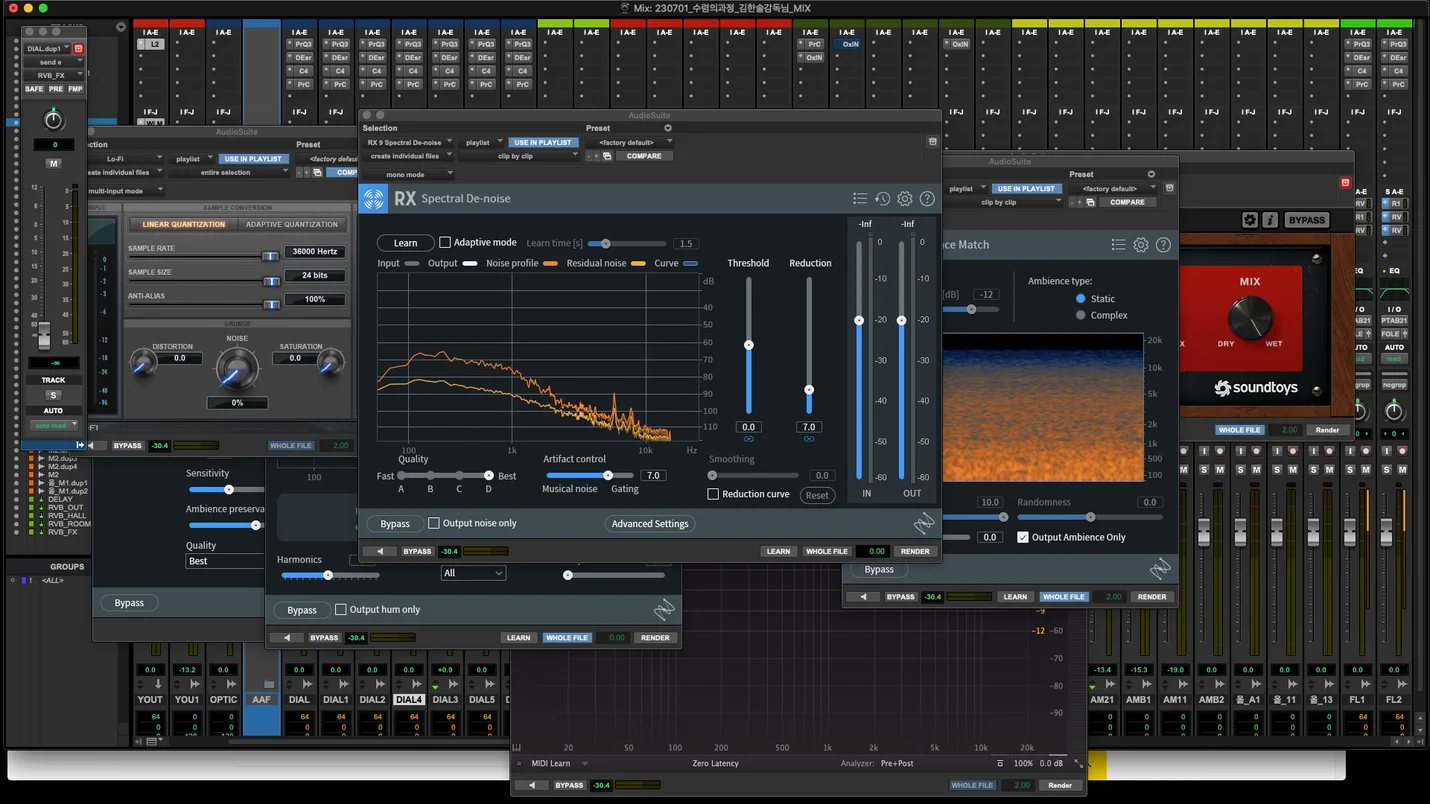
Task: Uncheck Output Ambience Only in Ambience Match
Action: [1023, 537]
